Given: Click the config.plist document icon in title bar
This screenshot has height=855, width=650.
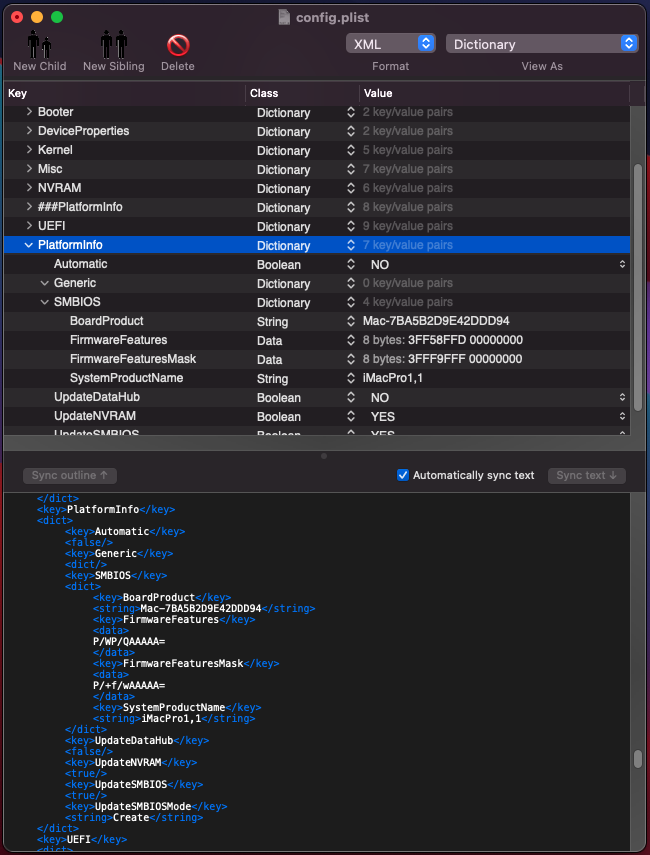Looking at the screenshot, I should click(x=285, y=17).
